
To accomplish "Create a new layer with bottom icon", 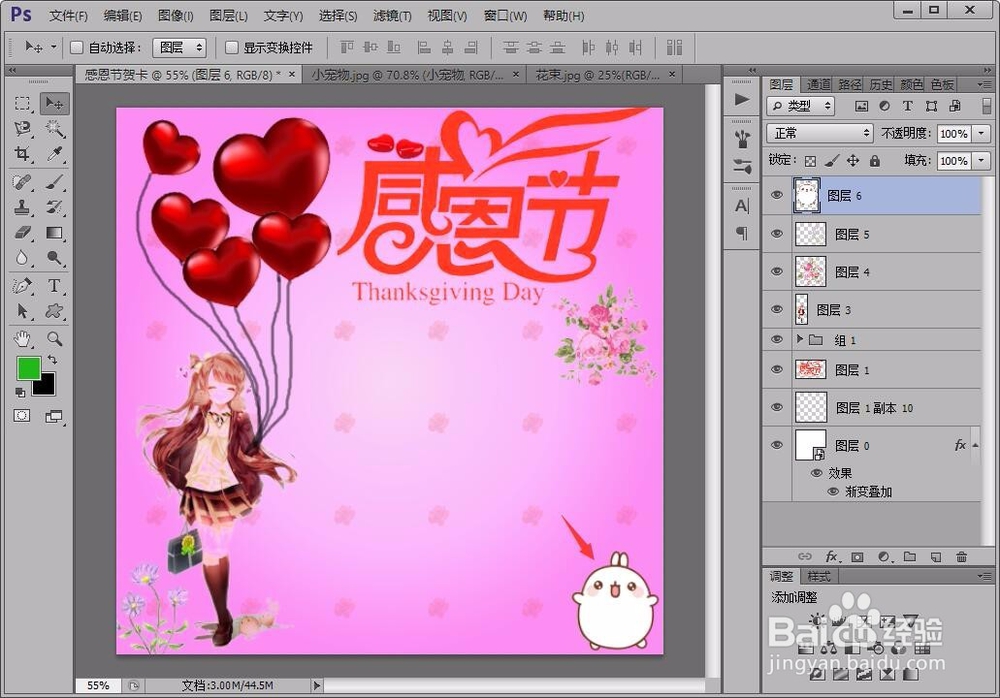I will 936,557.
